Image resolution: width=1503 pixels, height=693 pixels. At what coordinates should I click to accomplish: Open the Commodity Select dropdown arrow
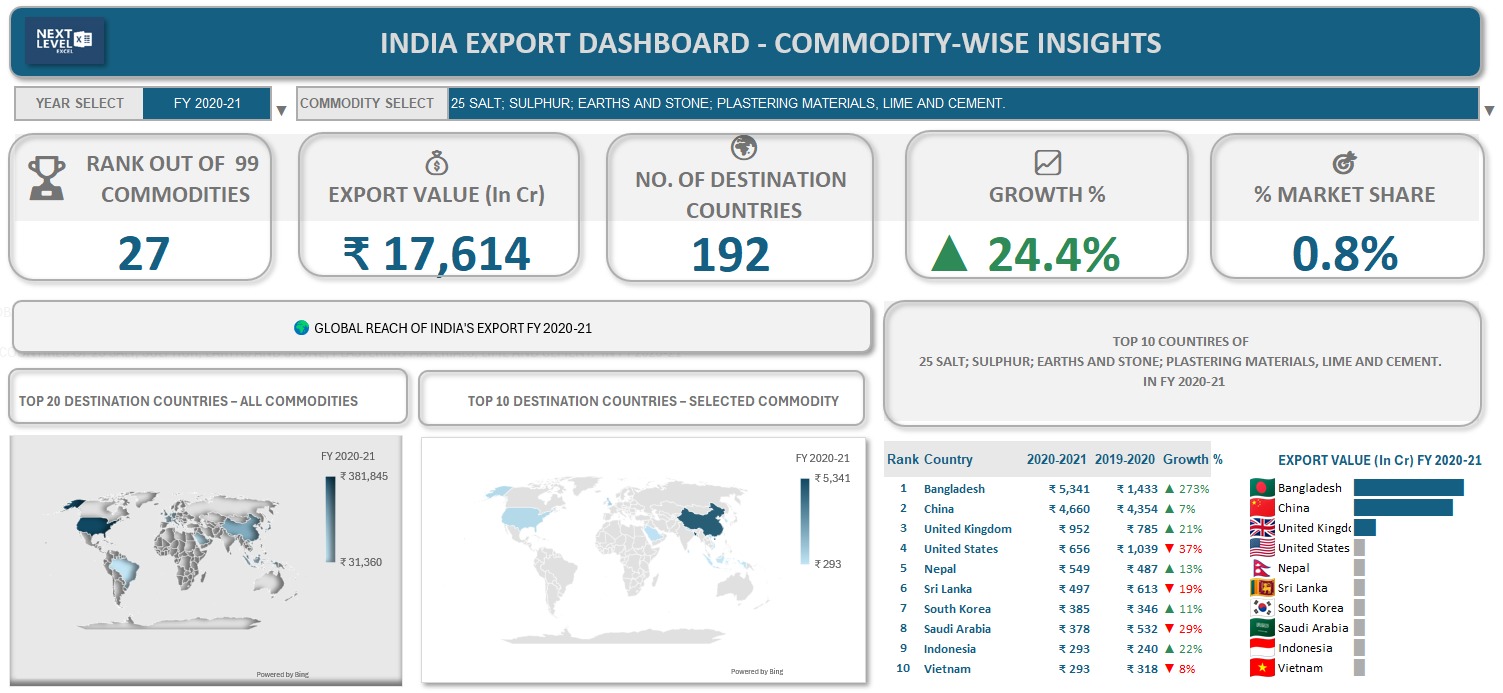click(1489, 110)
